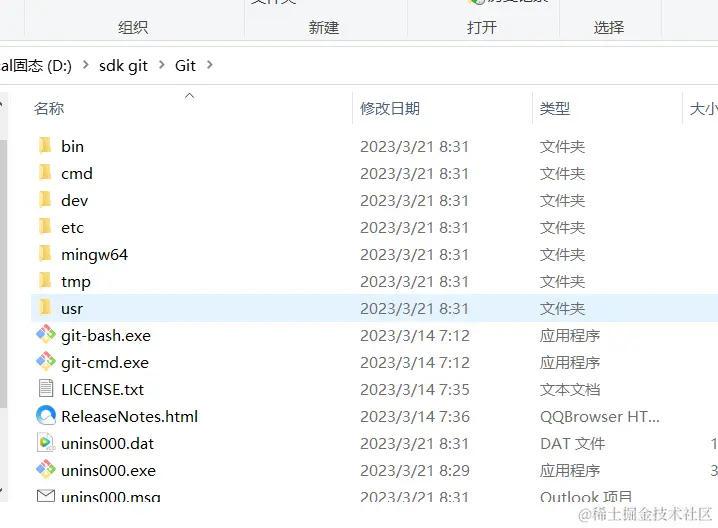The width and height of the screenshot is (718, 528).
Task: Select the tmp folder name
Action: click(76, 282)
